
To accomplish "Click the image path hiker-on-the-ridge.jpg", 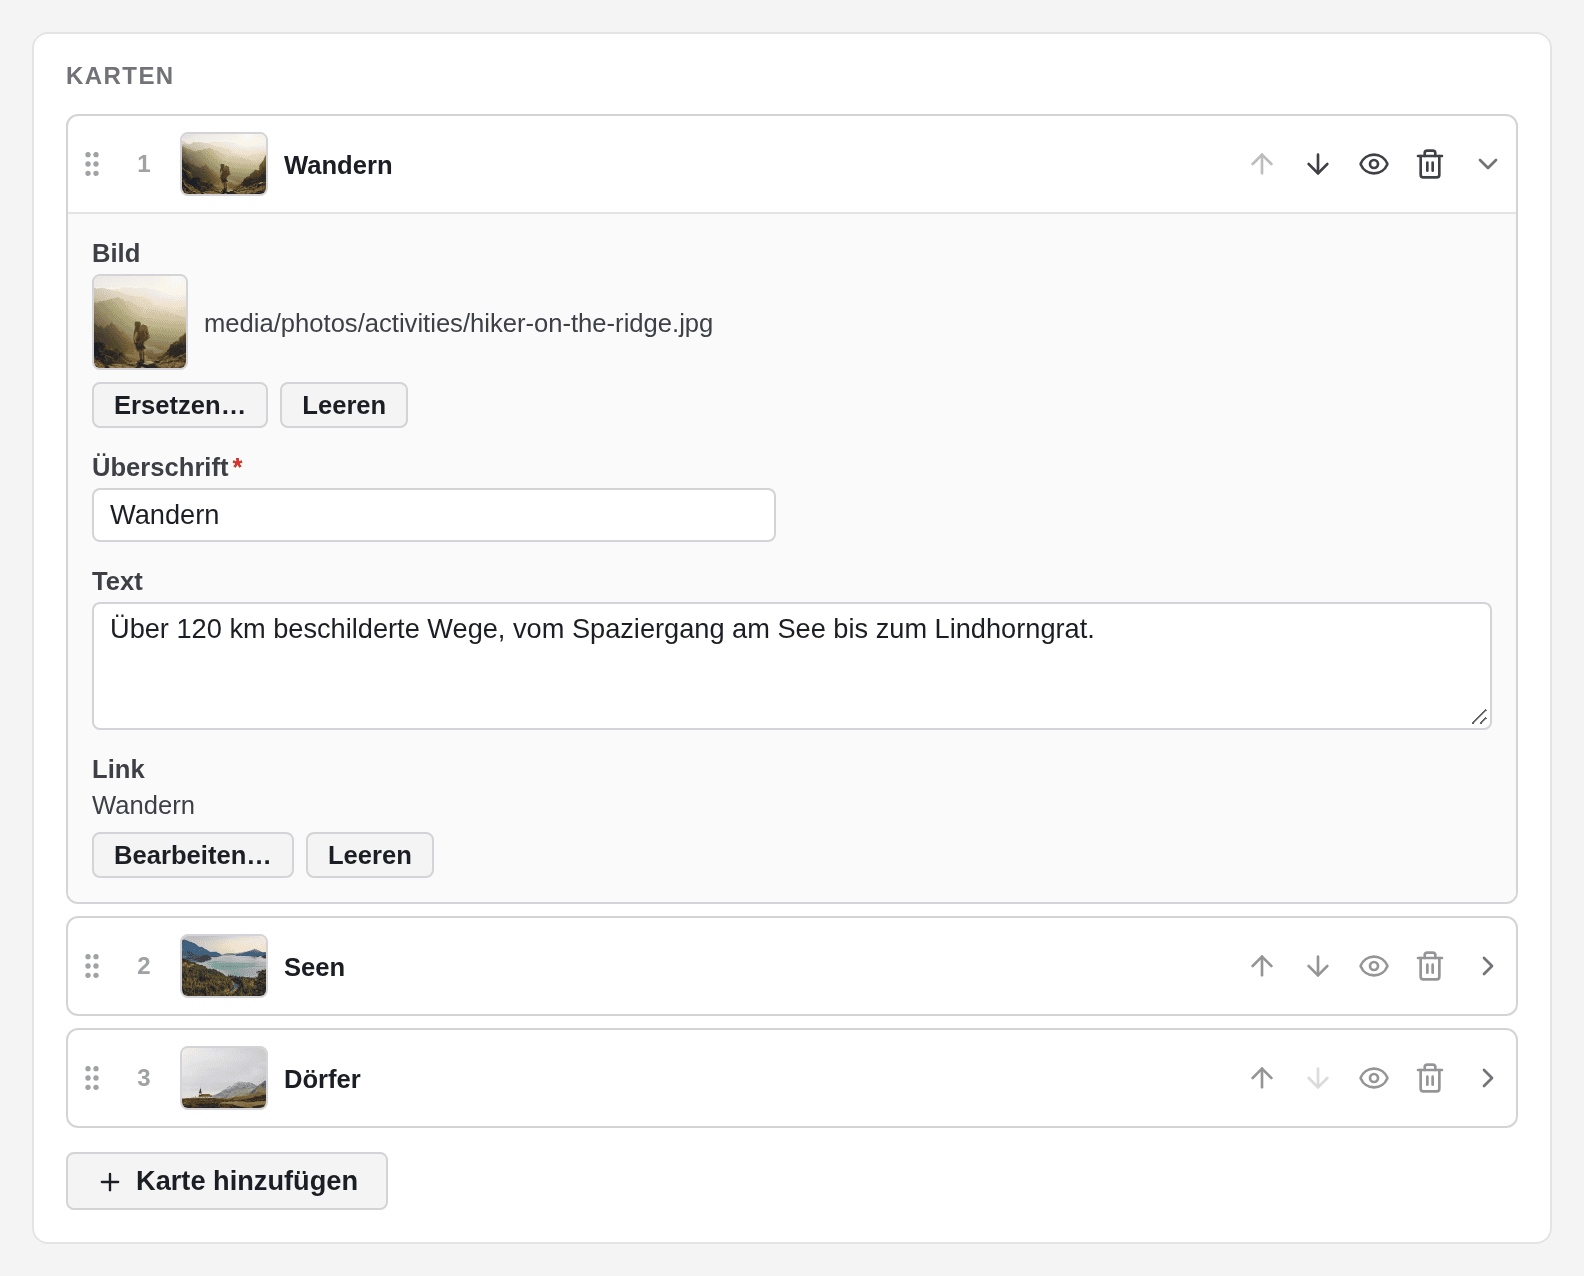I will (x=458, y=323).
